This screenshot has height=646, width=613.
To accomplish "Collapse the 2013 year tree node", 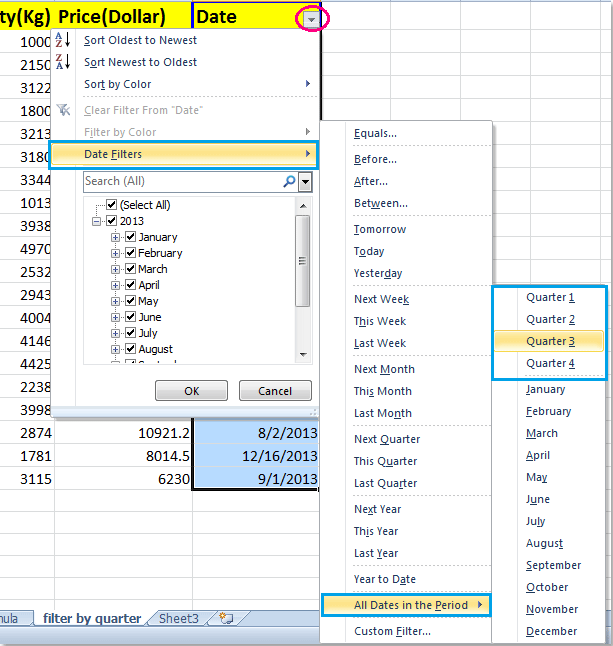I will coord(97,221).
